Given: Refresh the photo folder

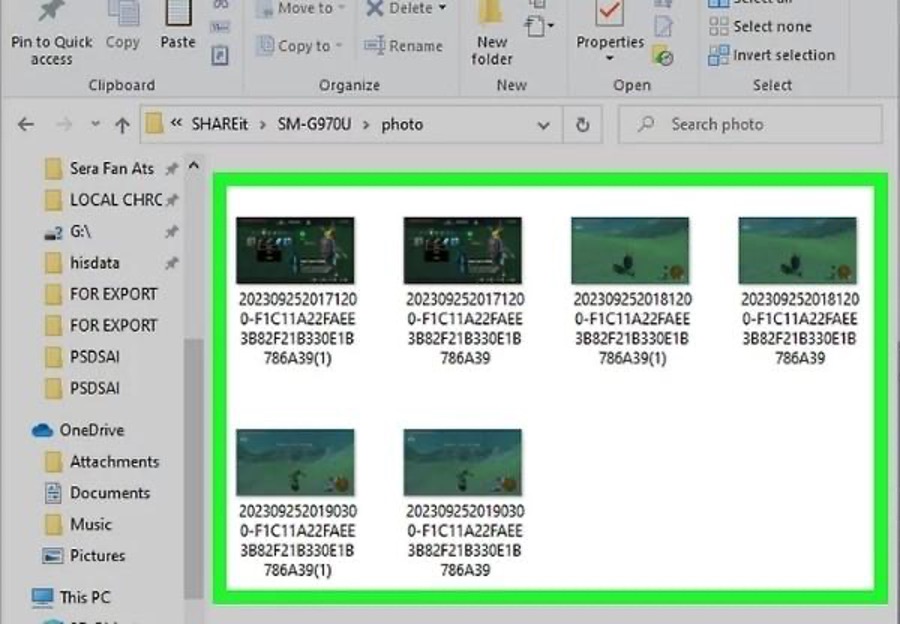Looking at the screenshot, I should [583, 125].
